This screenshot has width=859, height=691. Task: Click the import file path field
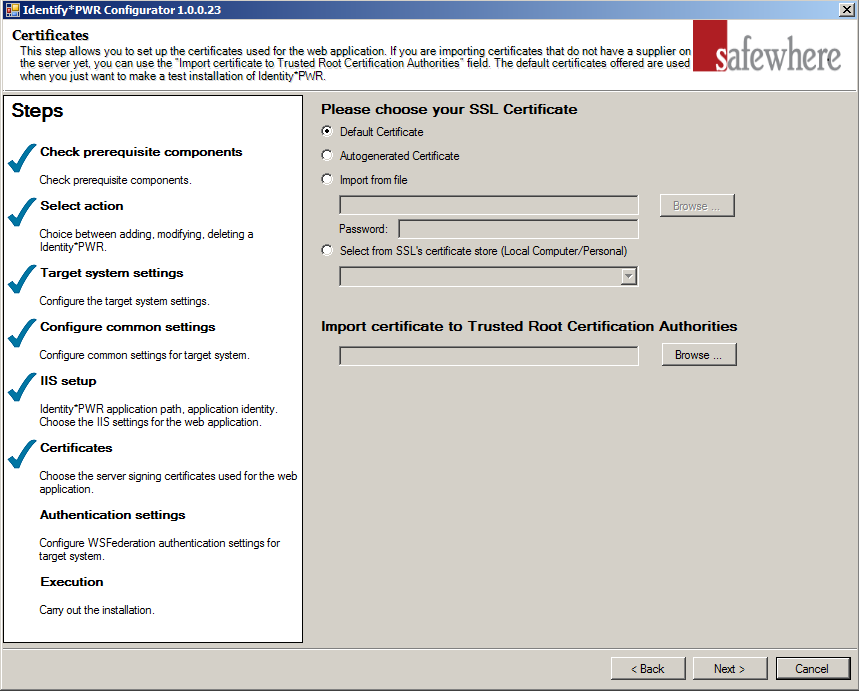pyautogui.click(x=489, y=205)
